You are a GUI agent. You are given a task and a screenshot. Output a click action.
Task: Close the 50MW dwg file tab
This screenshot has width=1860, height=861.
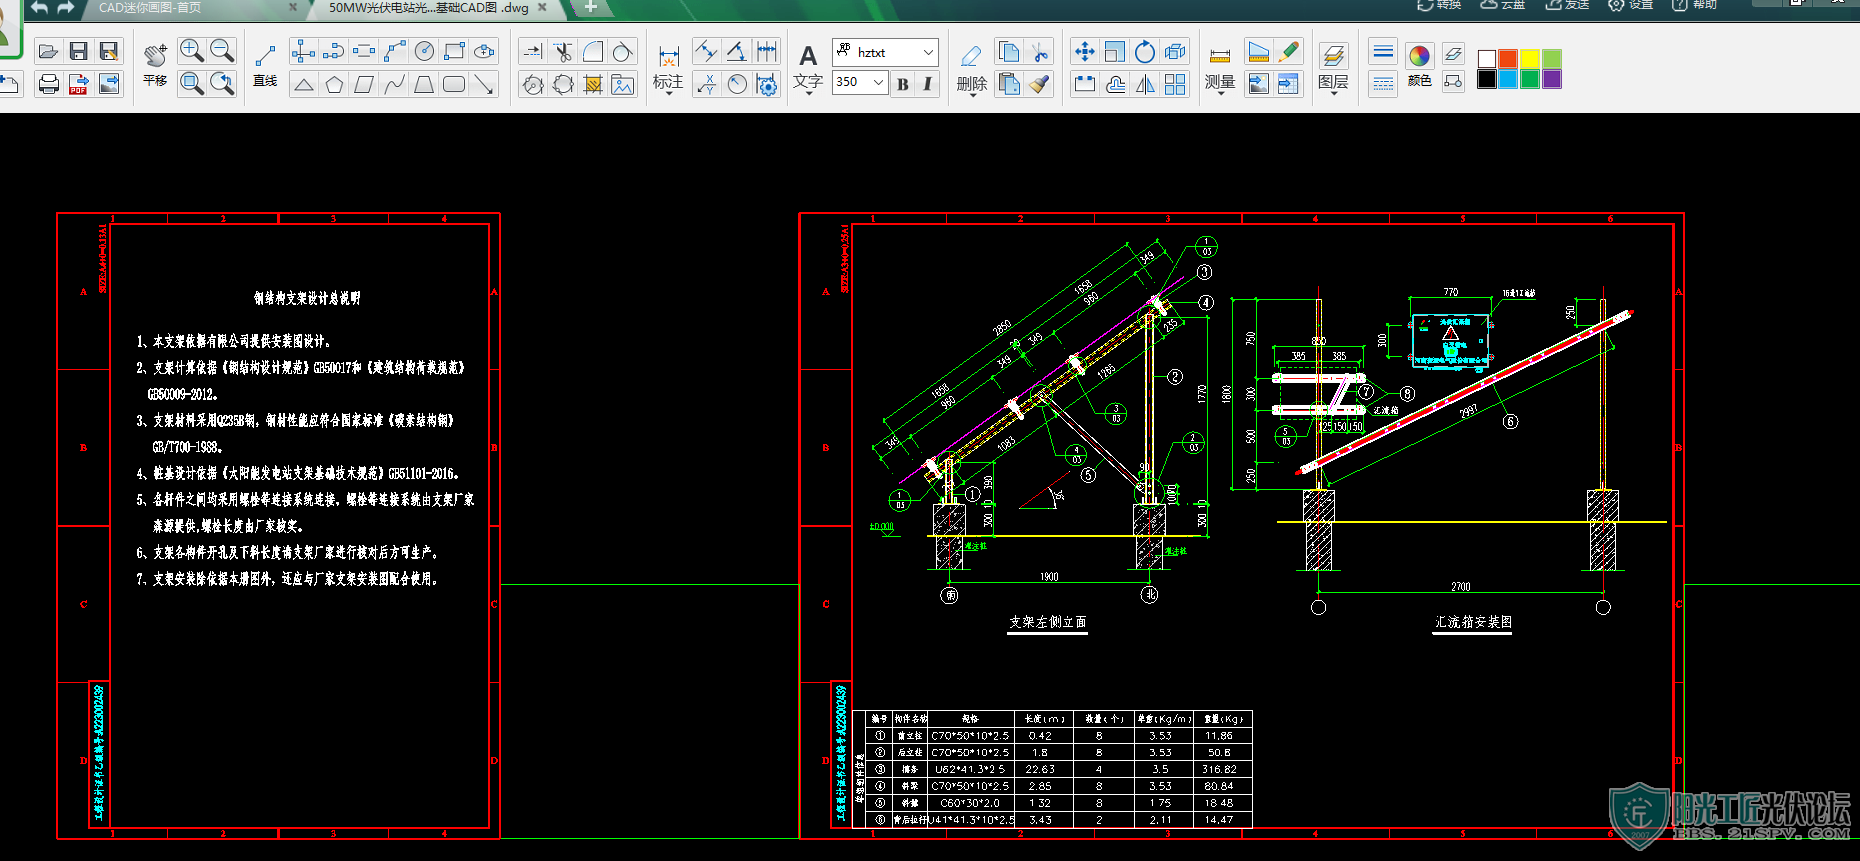point(542,7)
